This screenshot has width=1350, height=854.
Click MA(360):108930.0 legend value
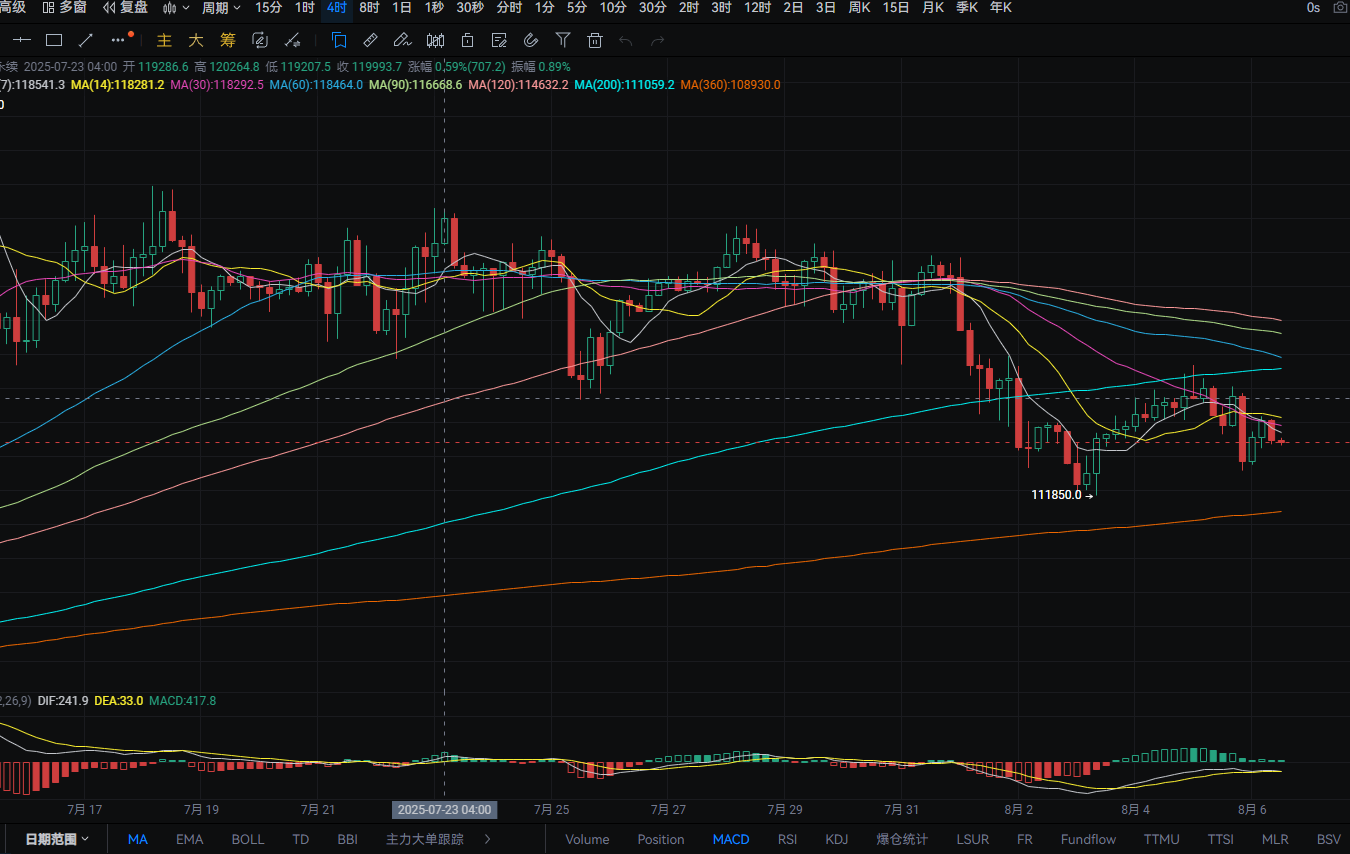pyautogui.click(x=730, y=85)
